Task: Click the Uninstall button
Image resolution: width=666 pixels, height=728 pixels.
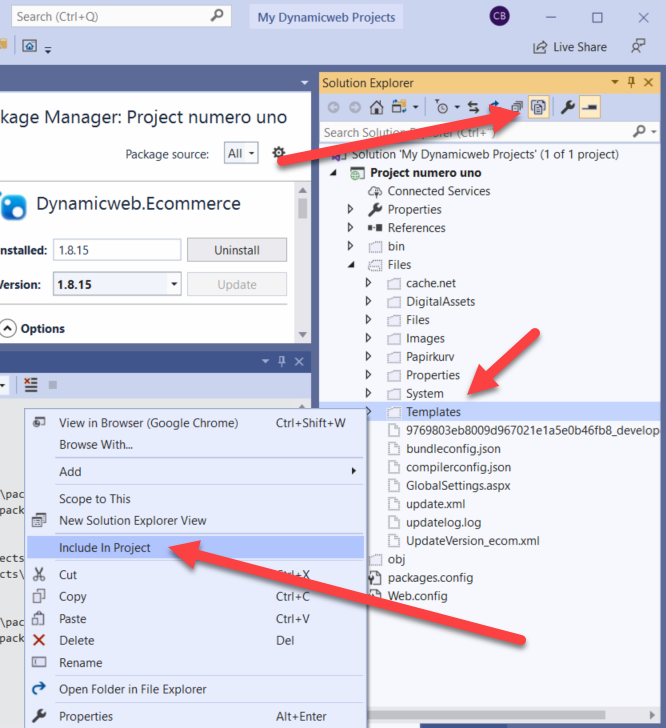Action: 236,250
